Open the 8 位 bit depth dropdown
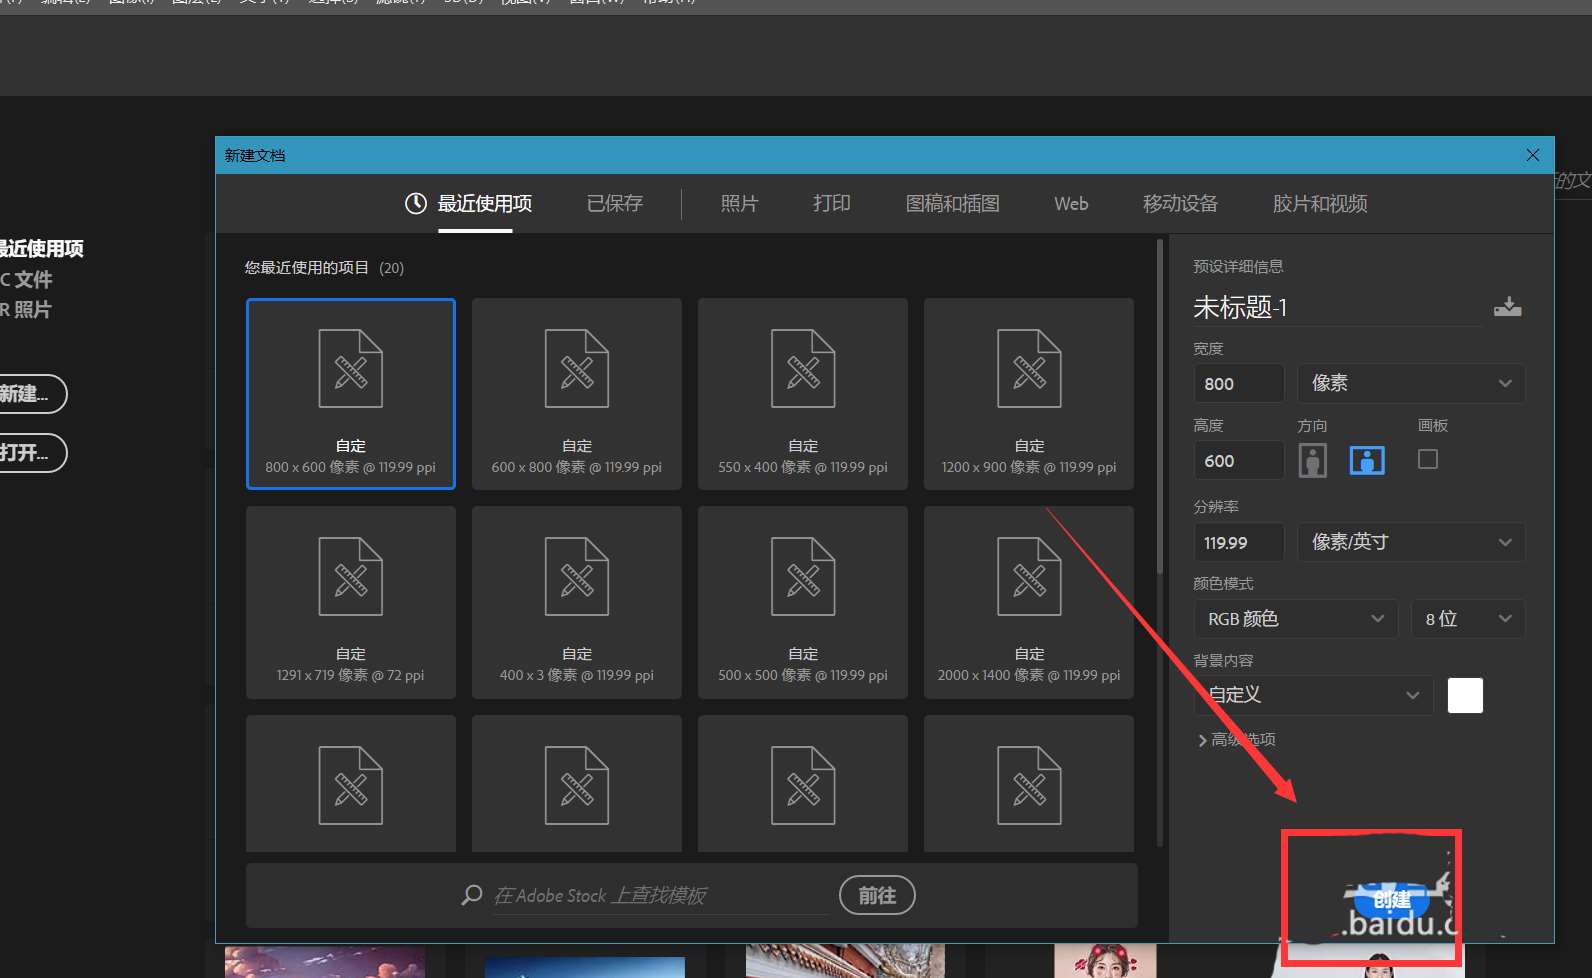Image resolution: width=1592 pixels, height=978 pixels. click(1468, 619)
